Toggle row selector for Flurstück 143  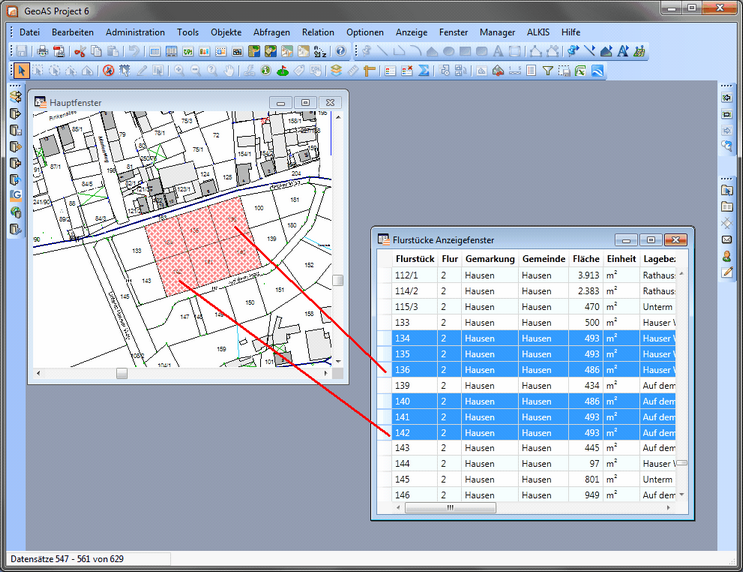385,448
